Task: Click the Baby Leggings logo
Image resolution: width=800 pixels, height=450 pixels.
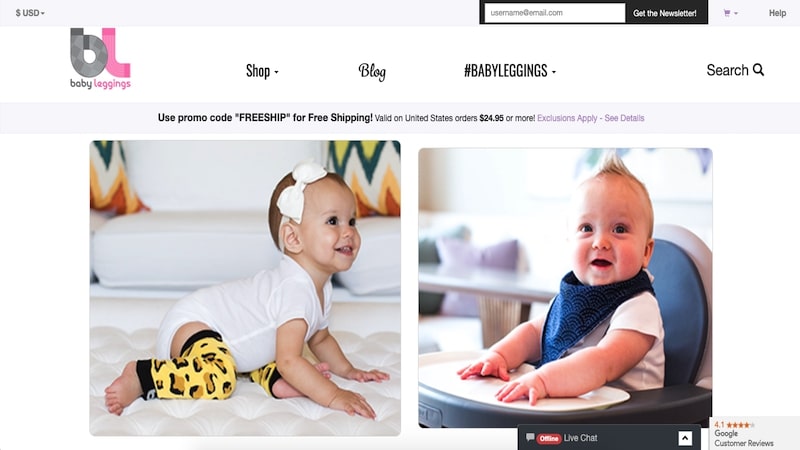Action: pyautogui.click(x=101, y=58)
